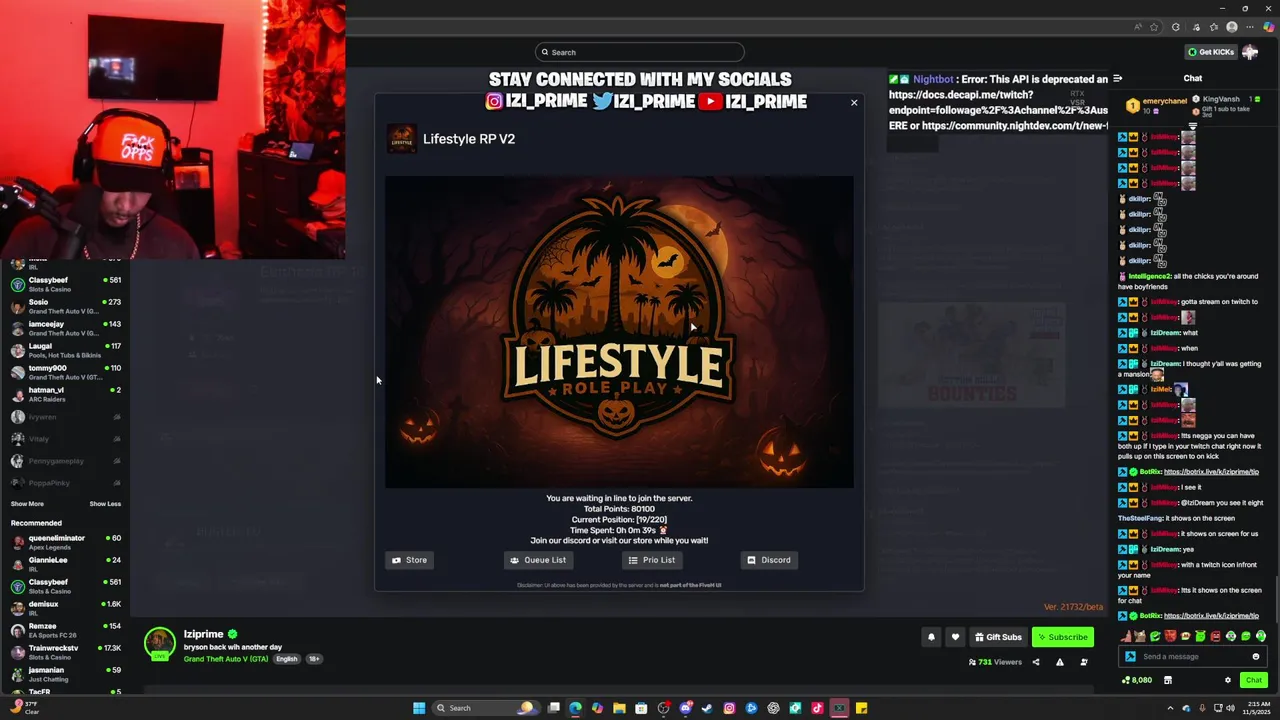Click the Grand Theft Auto V (GTA) category link
Viewport: 1280px width, 720px height.
226,659
